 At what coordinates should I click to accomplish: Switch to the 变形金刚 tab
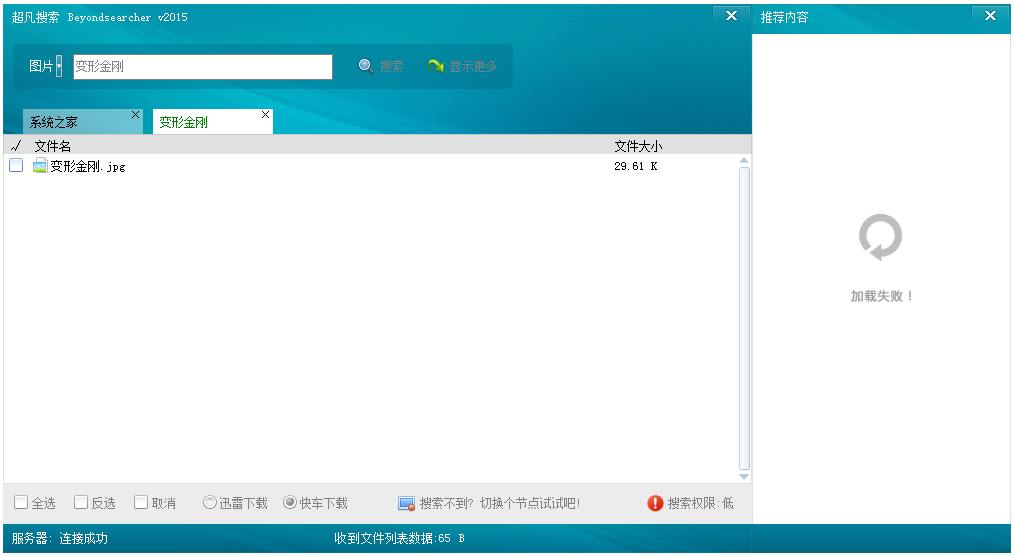click(213, 122)
